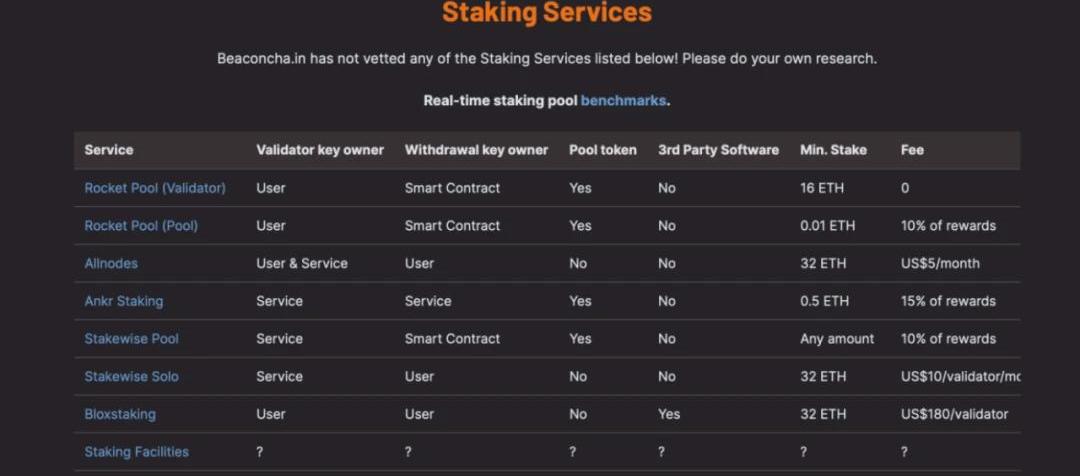Image resolution: width=1080 pixels, height=476 pixels.
Task: Open the Staking Facilities link
Action: point(136,452)
